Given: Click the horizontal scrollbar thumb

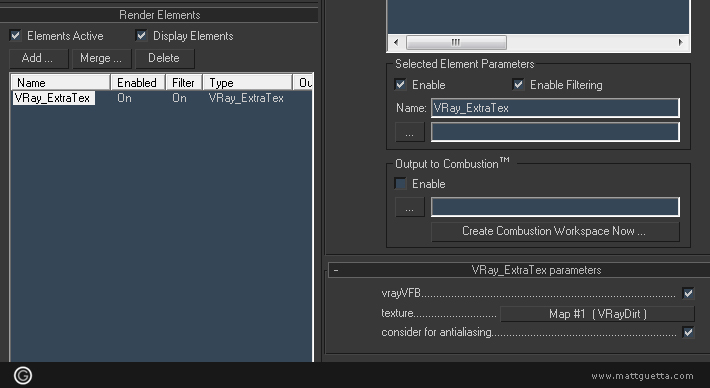Looking at the screenshot, I should pos(456,43).
